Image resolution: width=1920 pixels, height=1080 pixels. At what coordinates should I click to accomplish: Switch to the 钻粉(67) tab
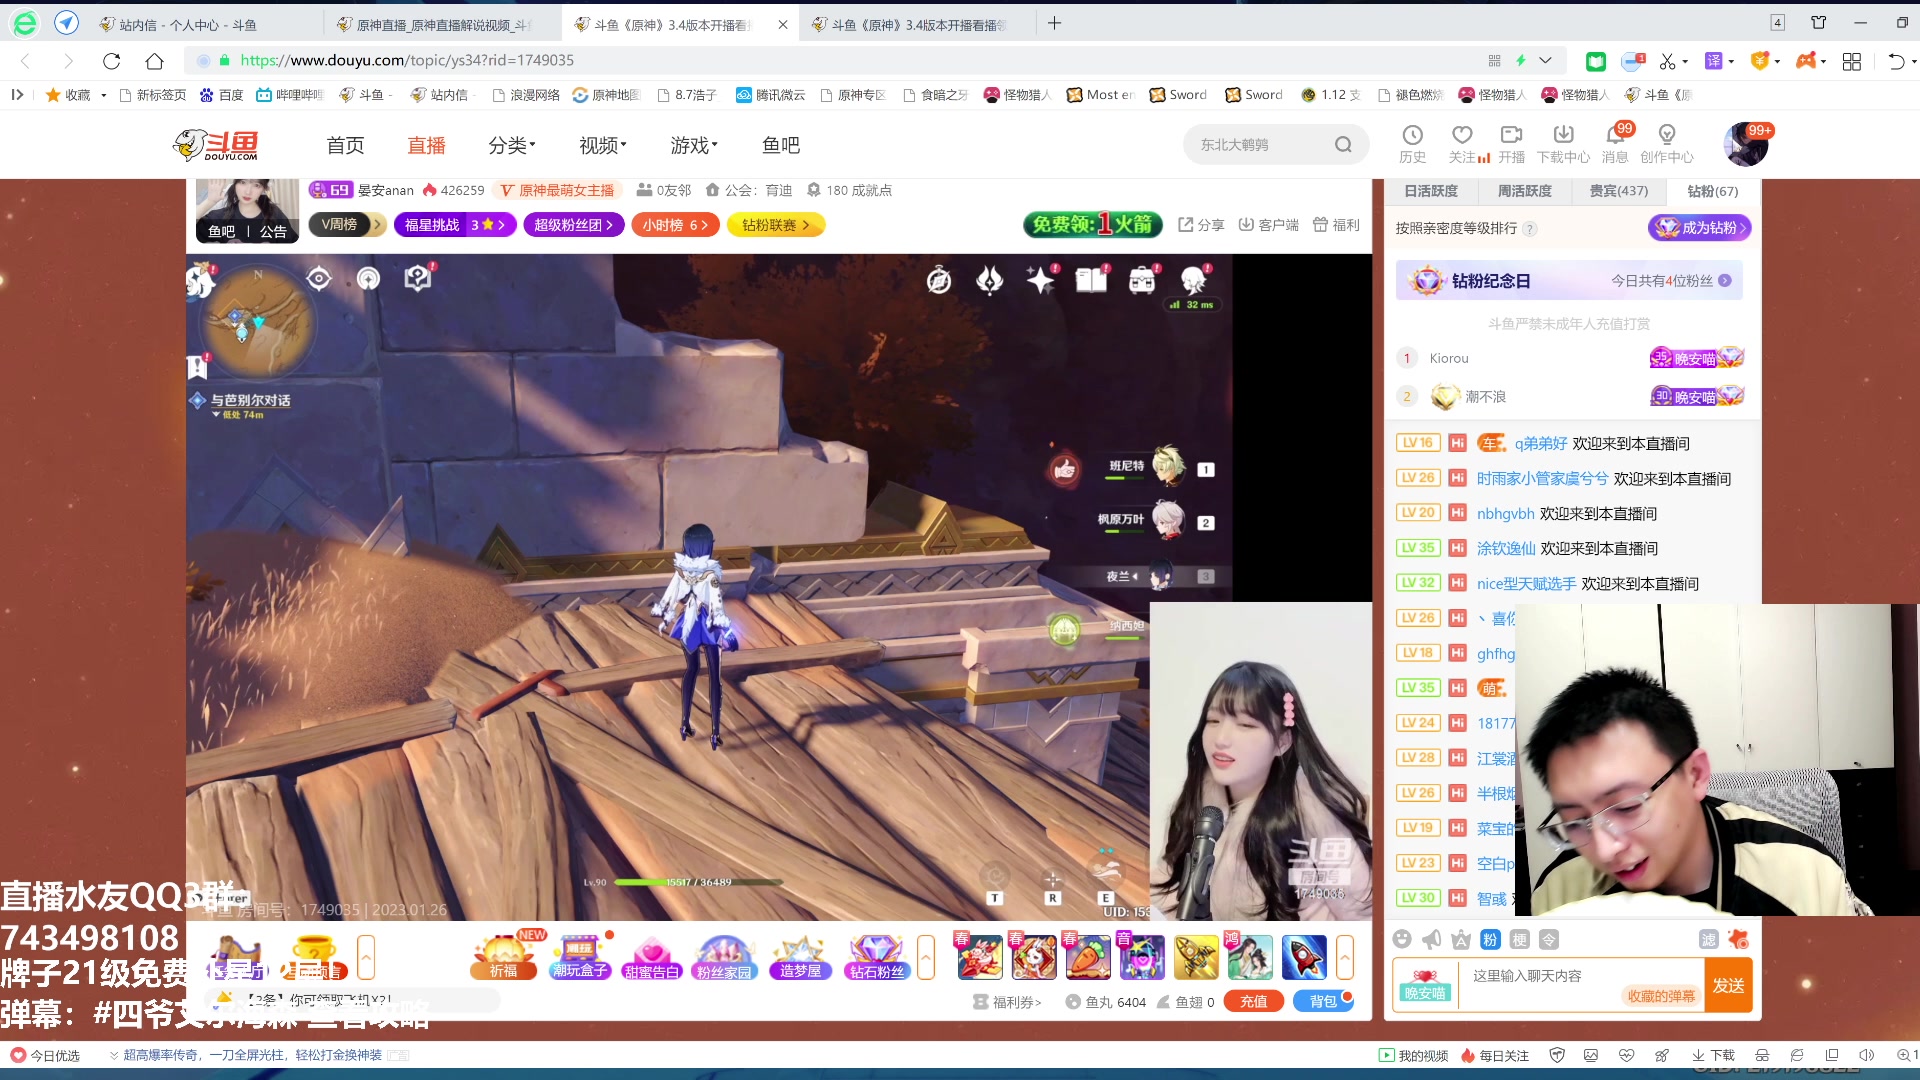[1713, 191]
